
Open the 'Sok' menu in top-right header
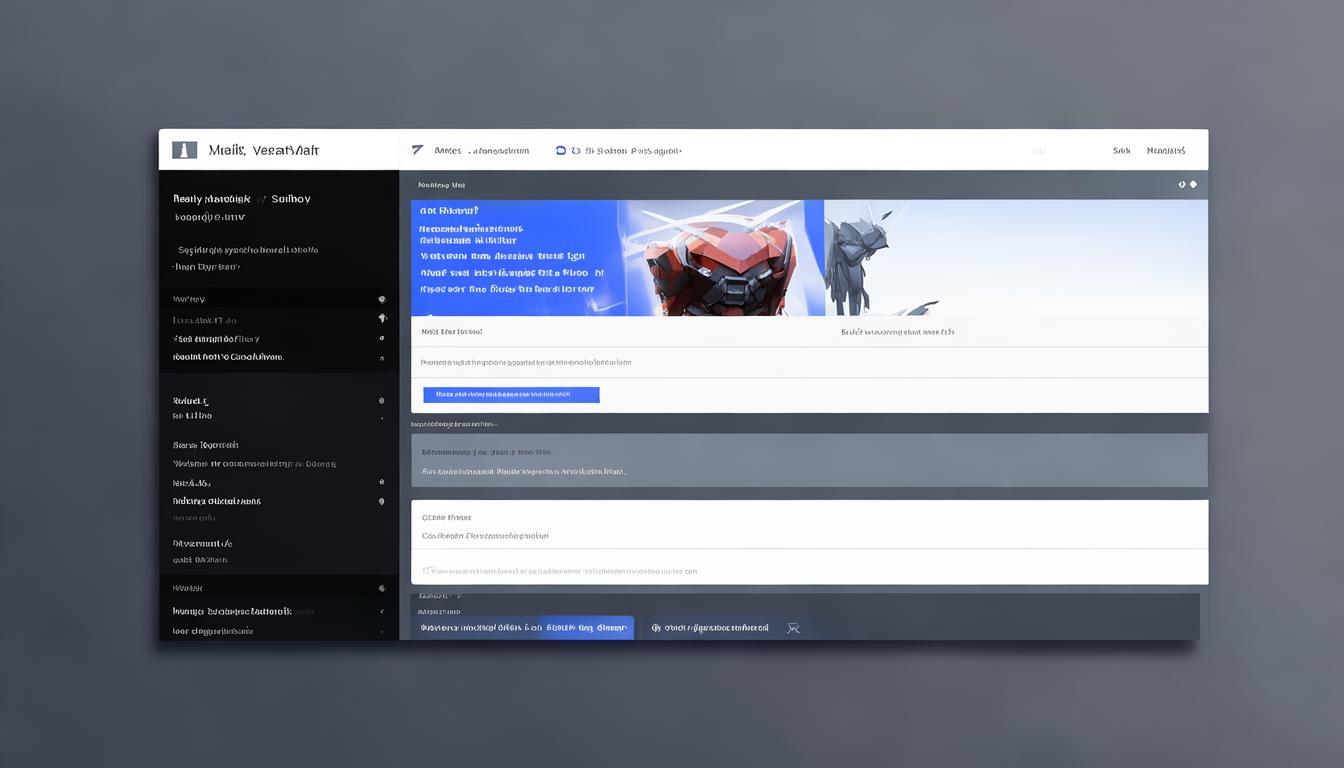click(1121, 151)
